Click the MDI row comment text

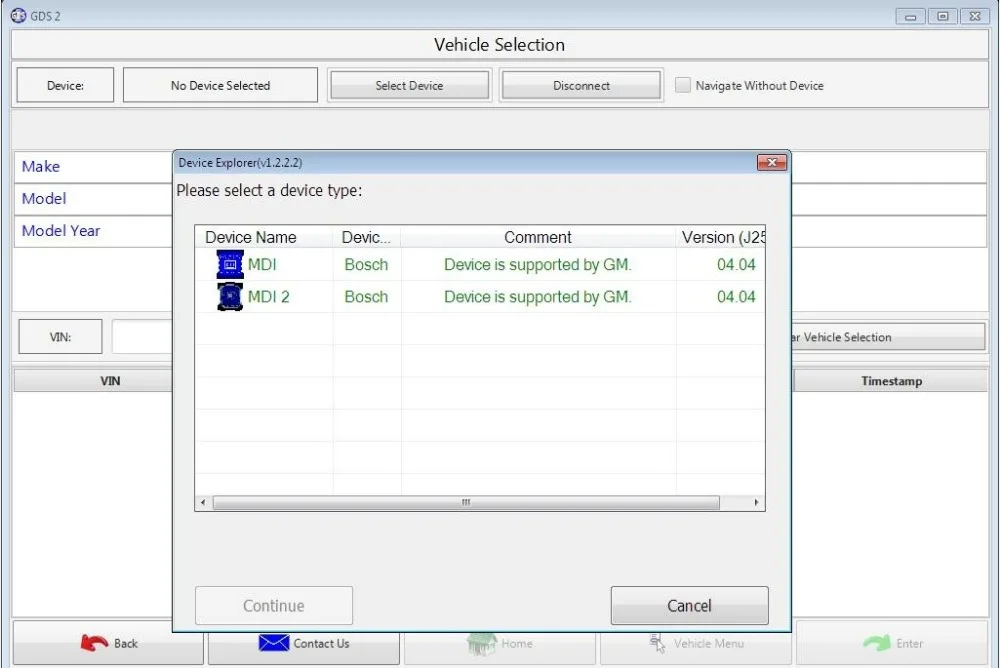[x=538, y=264]
